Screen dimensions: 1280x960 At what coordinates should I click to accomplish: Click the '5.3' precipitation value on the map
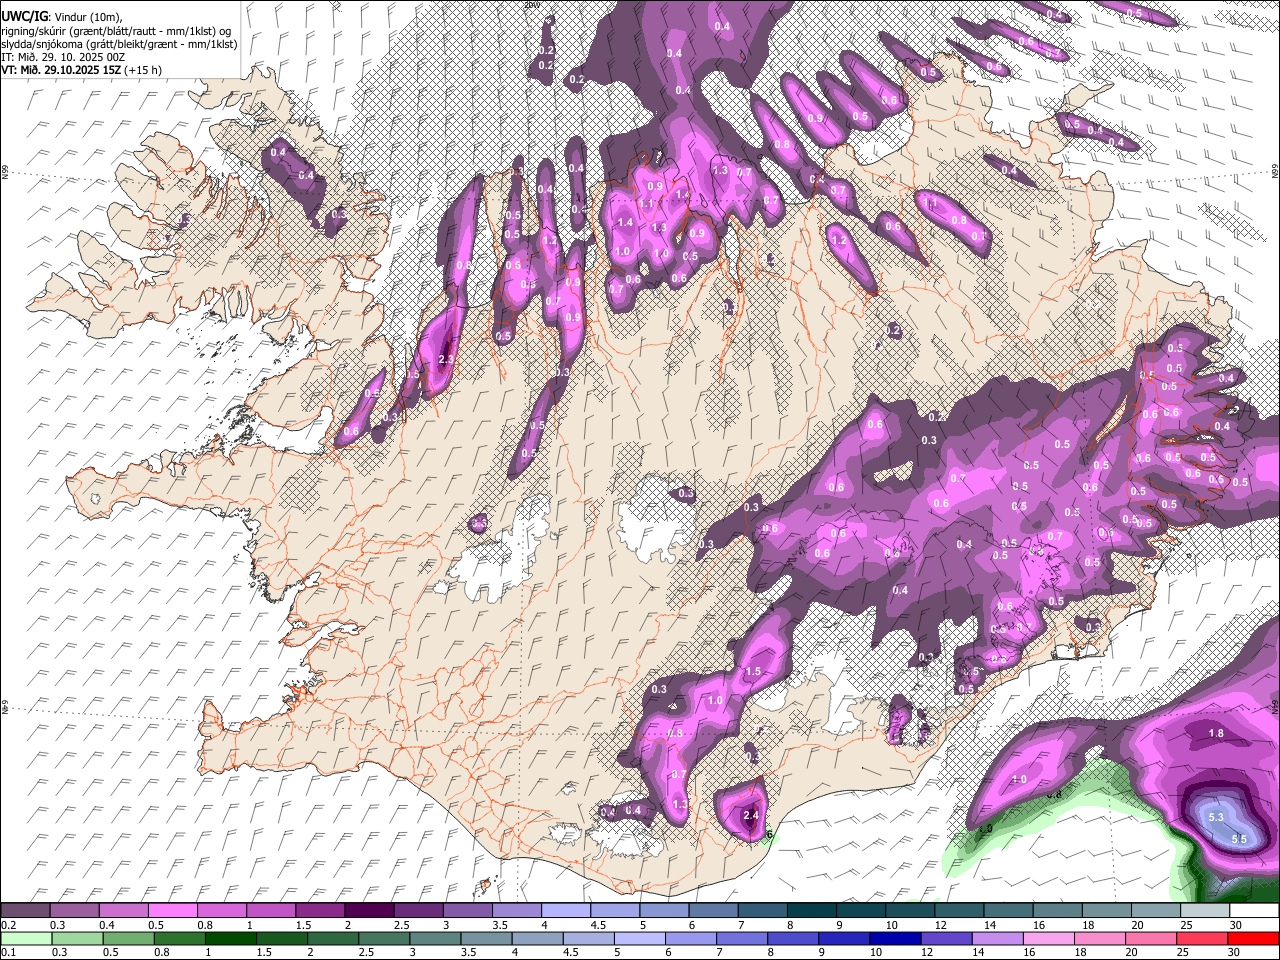[x=1216, y=818]
